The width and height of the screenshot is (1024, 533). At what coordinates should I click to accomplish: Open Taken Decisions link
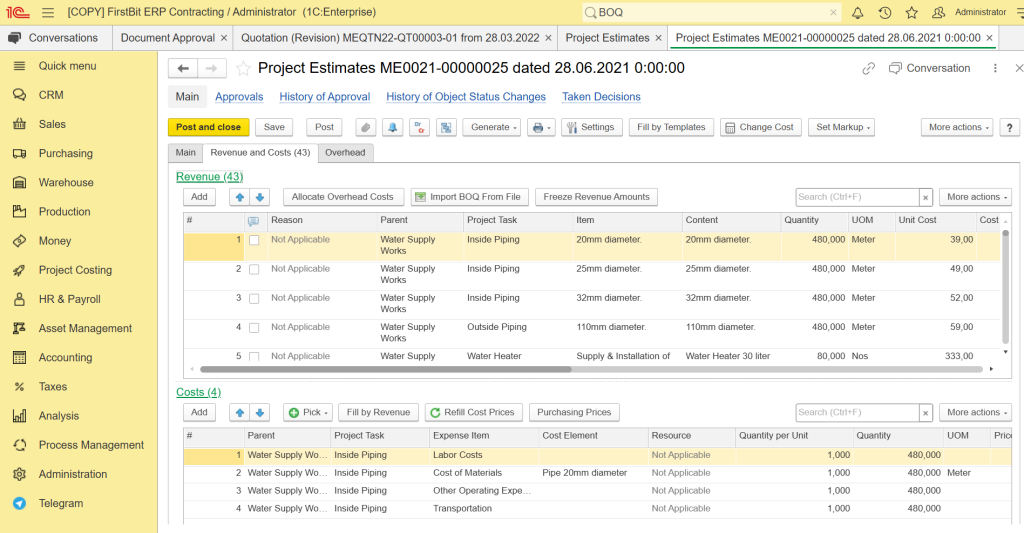(601, 97)
